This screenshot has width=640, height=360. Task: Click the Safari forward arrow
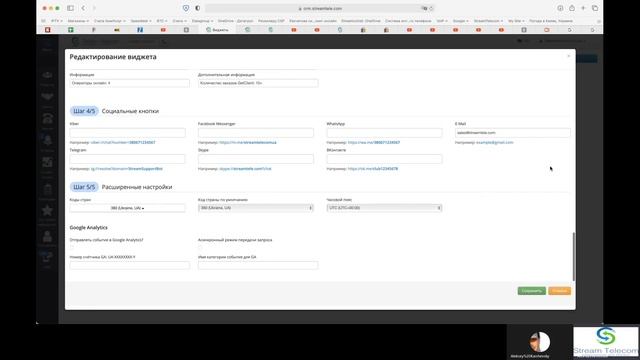(94, 8)
